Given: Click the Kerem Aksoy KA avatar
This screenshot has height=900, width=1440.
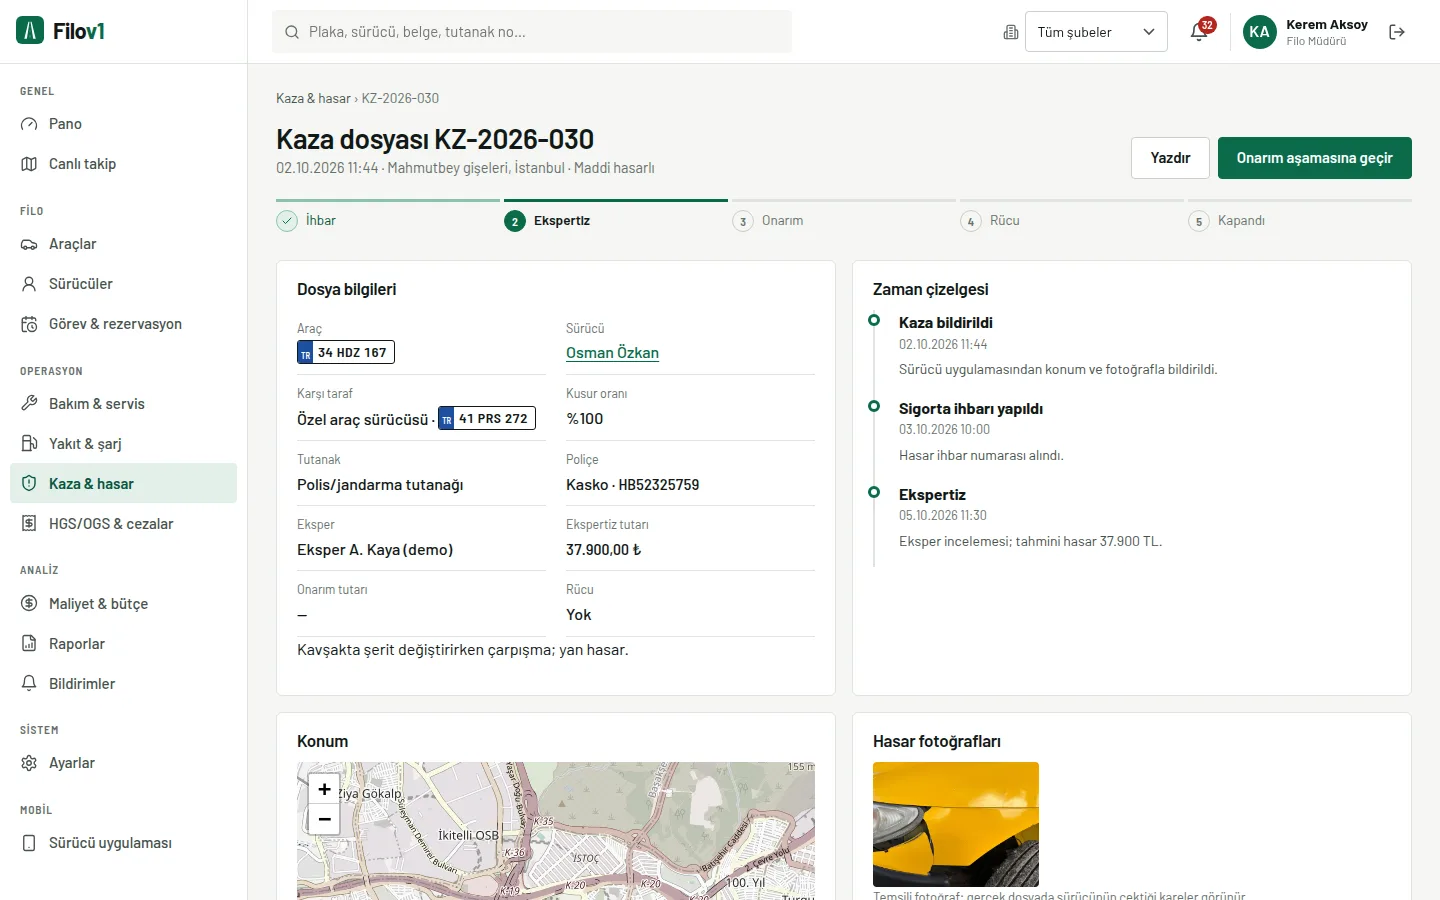Looking at the screenshot, I should point(1260,32).
